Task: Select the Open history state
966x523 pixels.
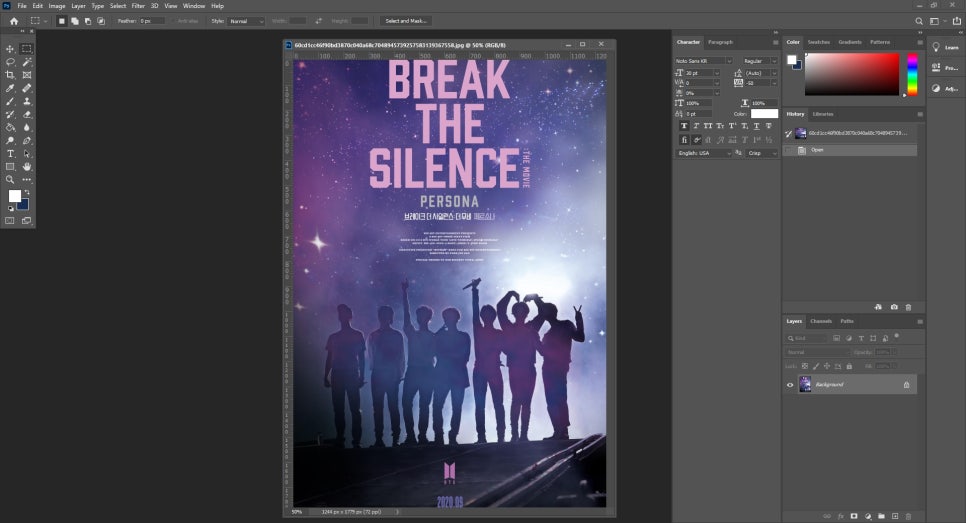Action: [x=850, y=150]
